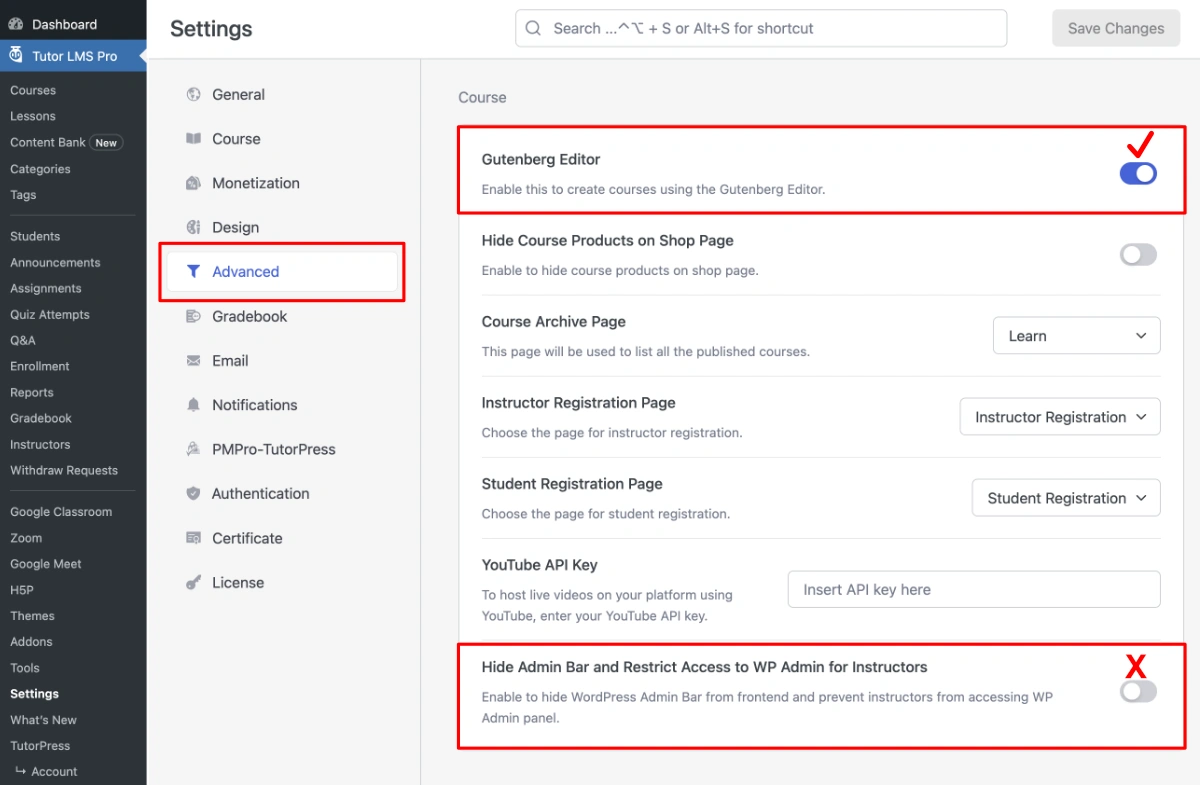The image size is (1200, 785).
Task: Select the General settings icon
Action: point(192,94)
